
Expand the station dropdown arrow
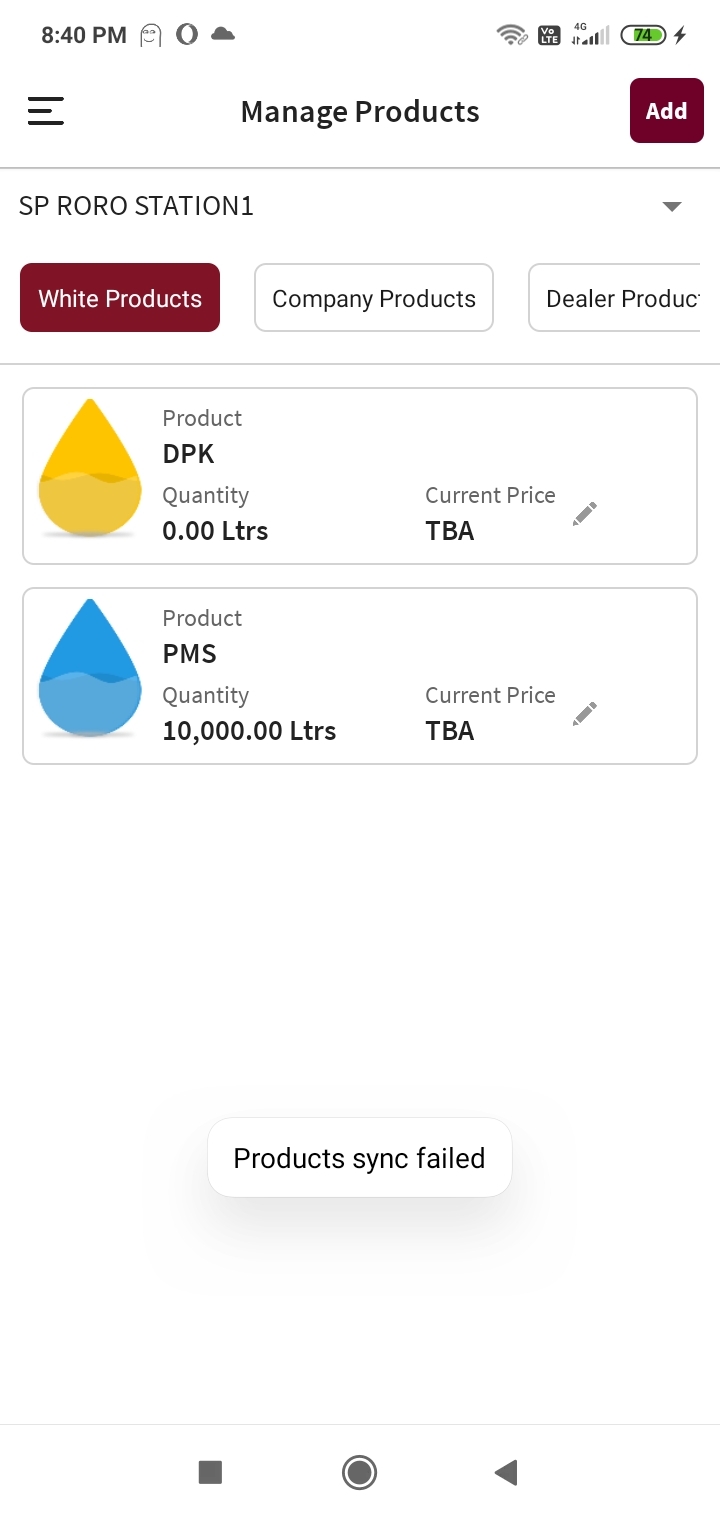coord(672,206)
